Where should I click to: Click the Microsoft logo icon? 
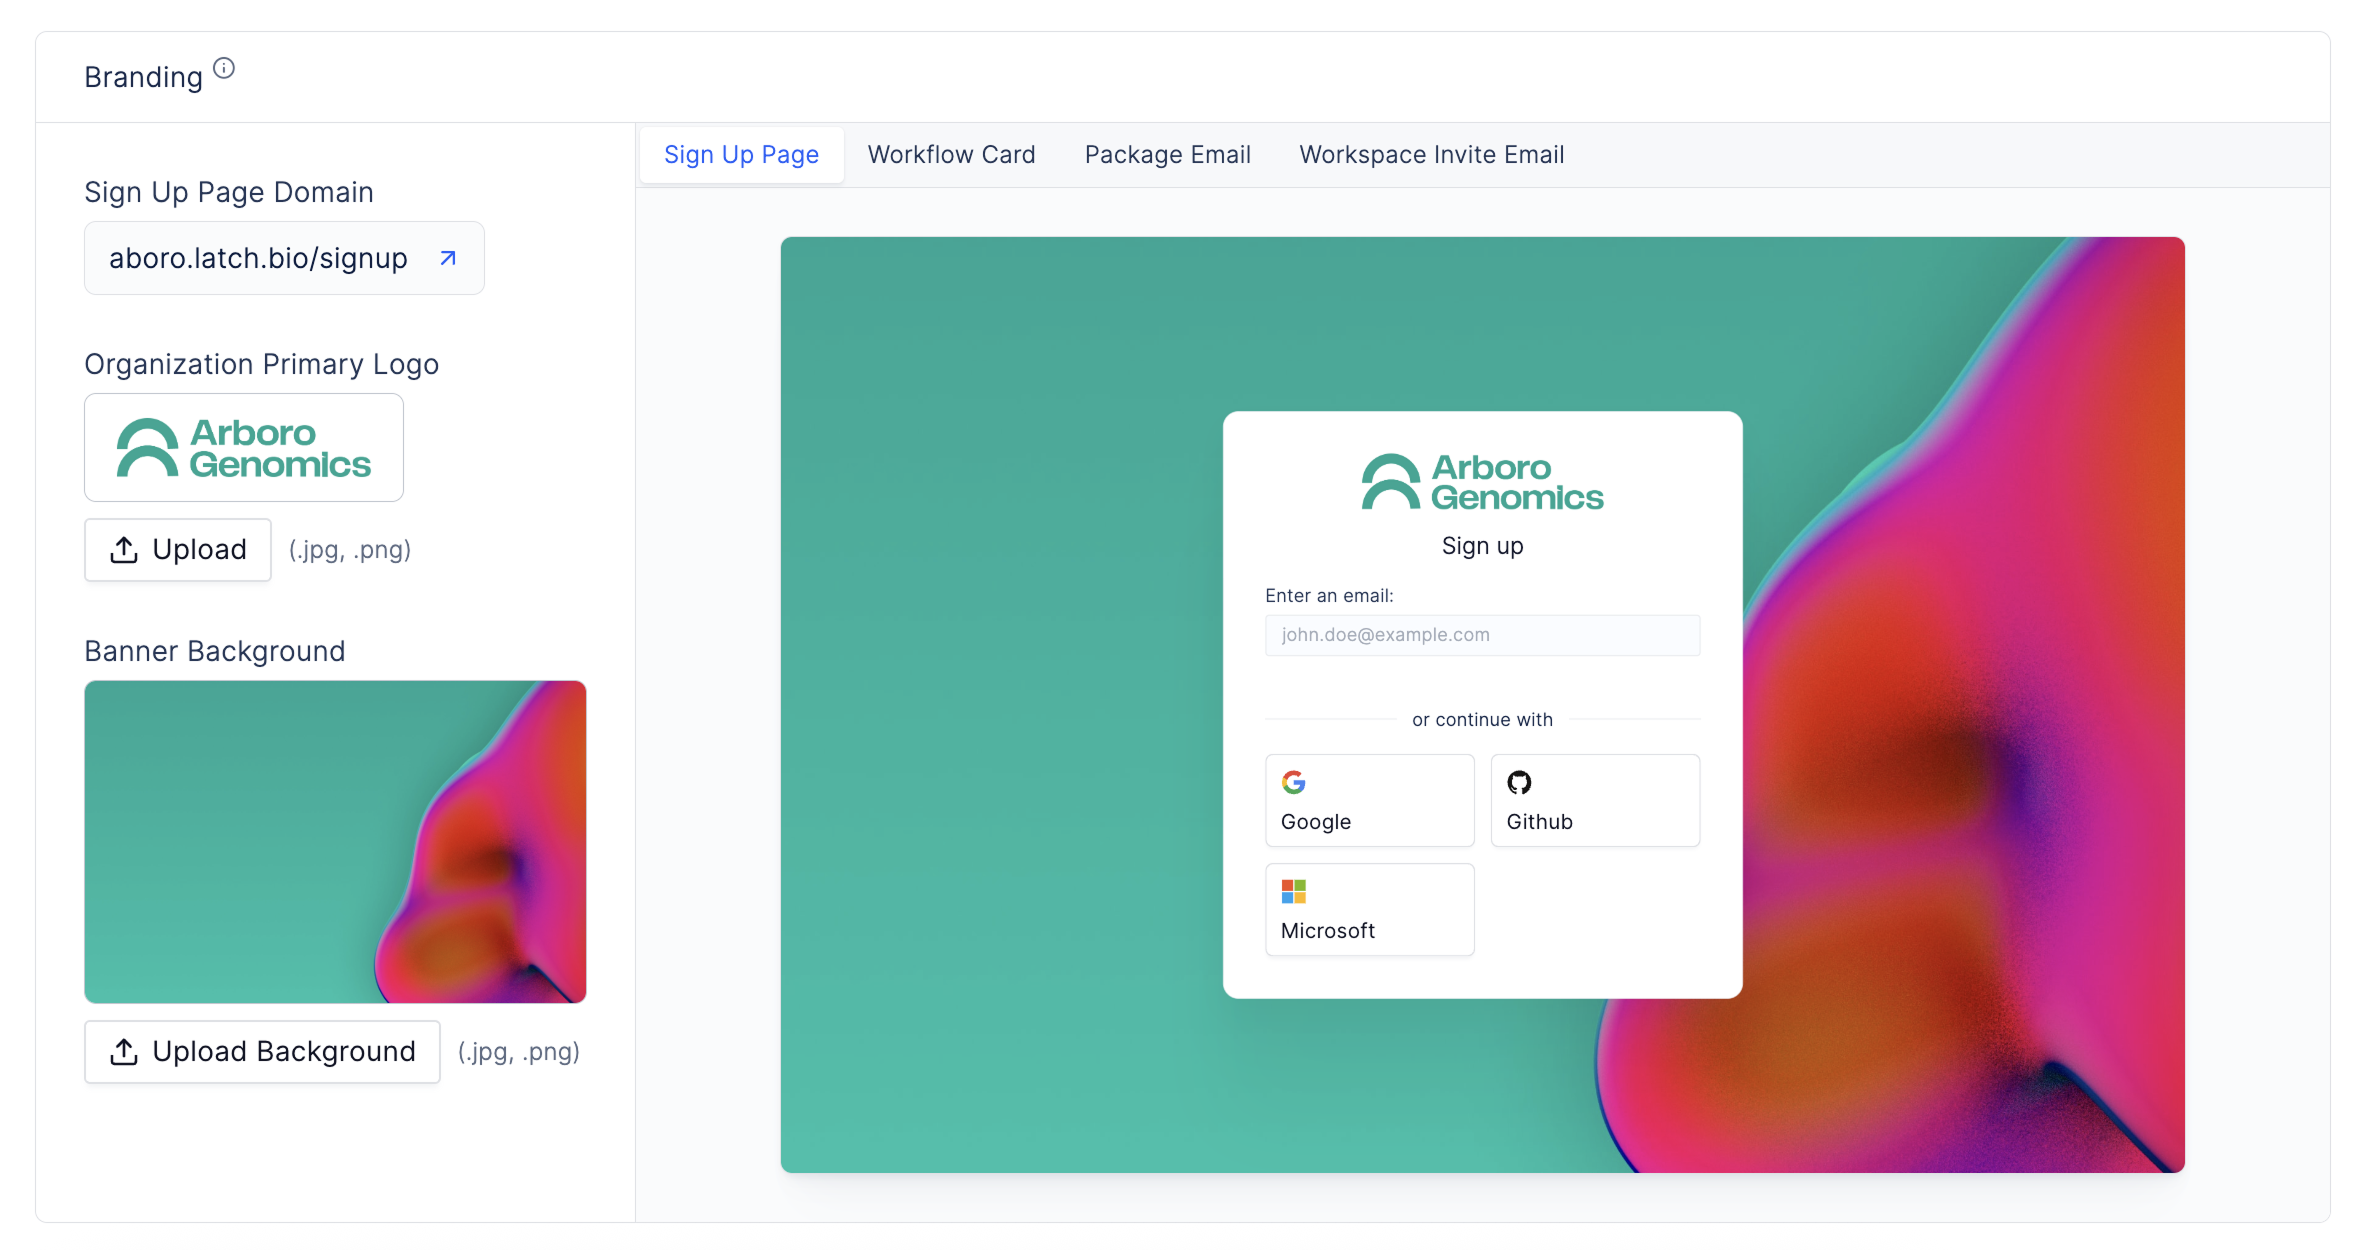(x=1294, y=891)
